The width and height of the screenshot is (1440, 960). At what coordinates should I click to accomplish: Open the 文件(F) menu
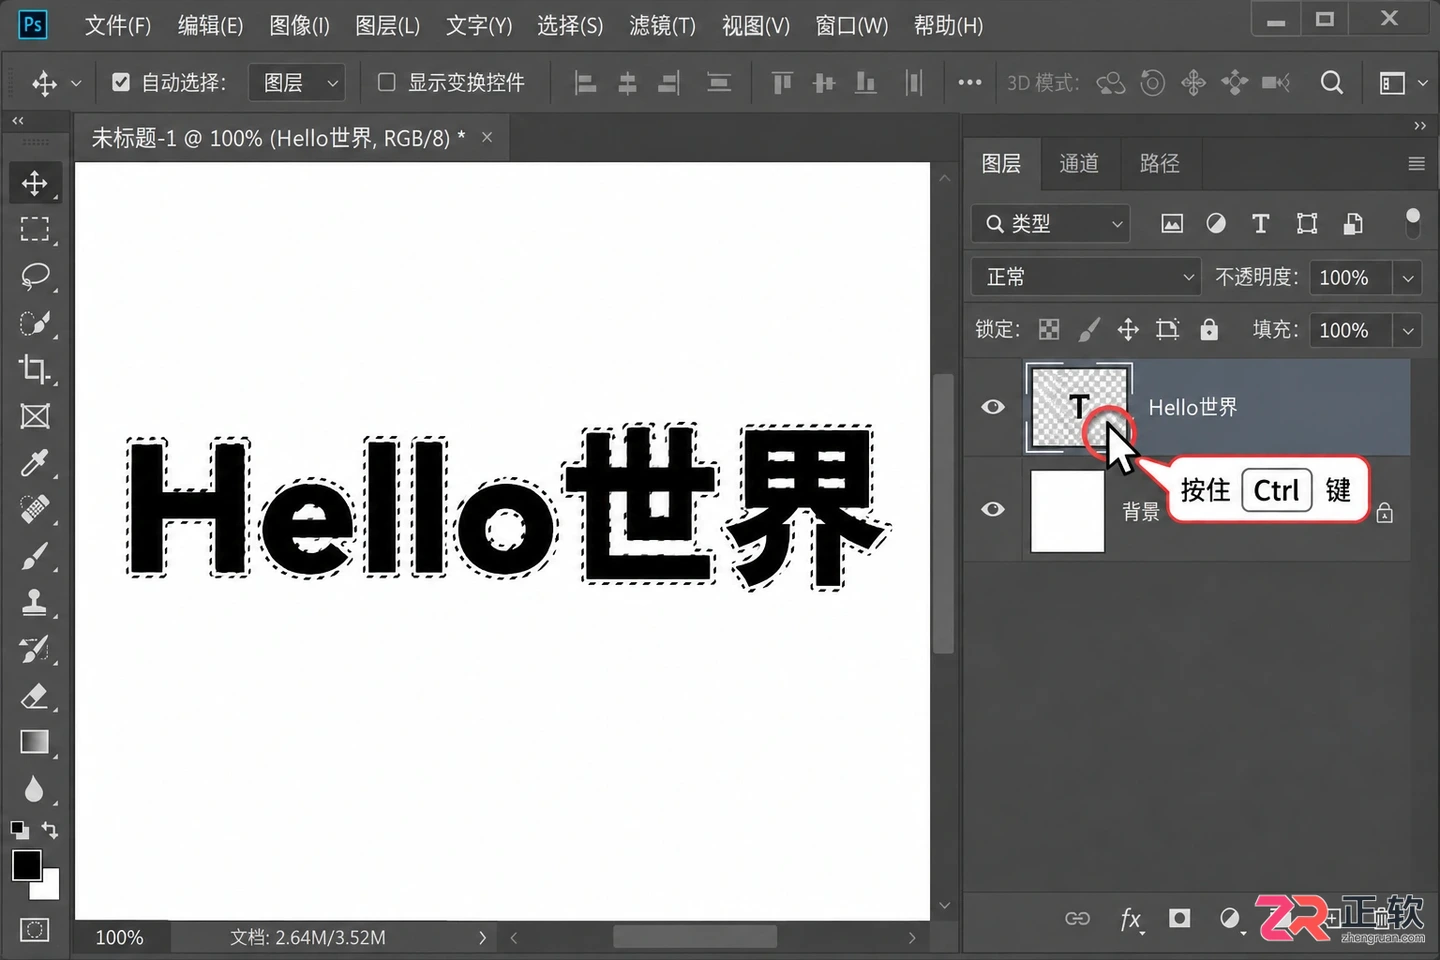tap(118, 25)
